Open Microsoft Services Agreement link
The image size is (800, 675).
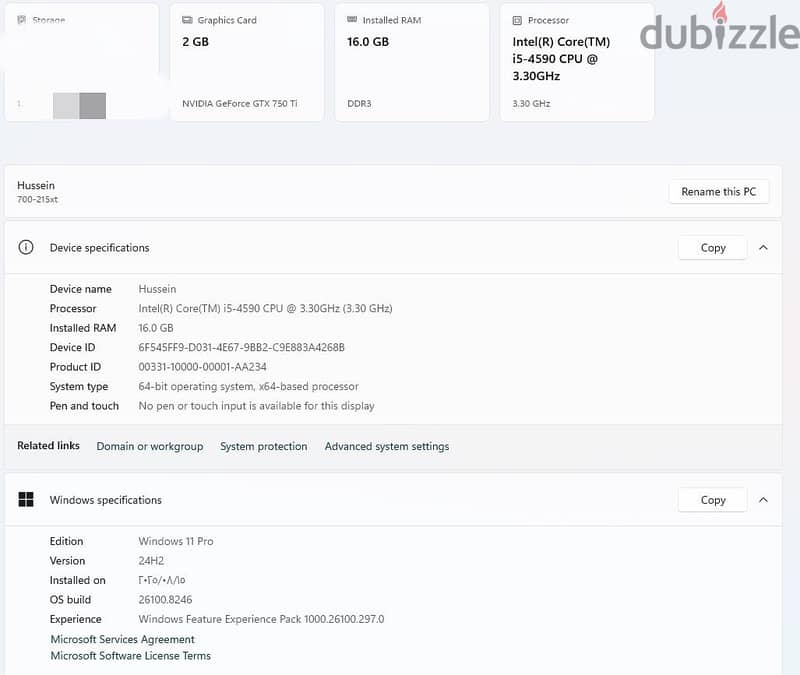point(122,639)
